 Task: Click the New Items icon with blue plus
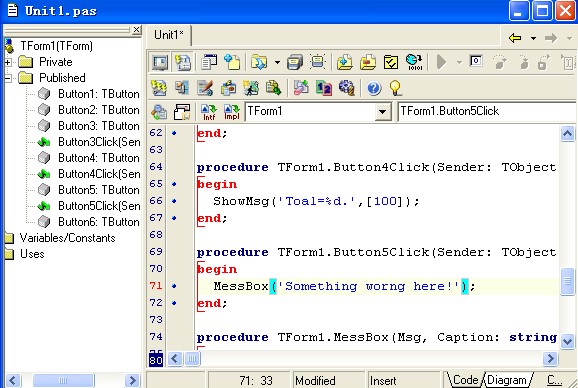coord(232,62)
